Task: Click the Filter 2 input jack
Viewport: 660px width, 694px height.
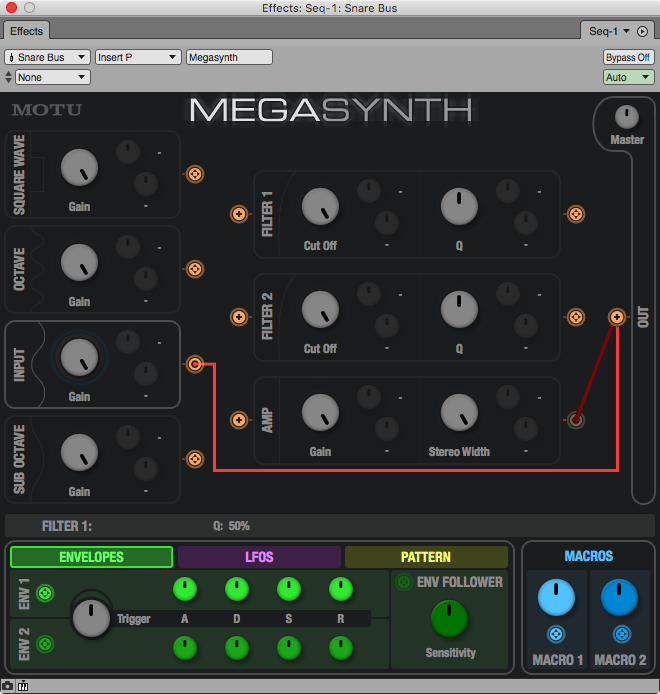Action: click(239, 317)
